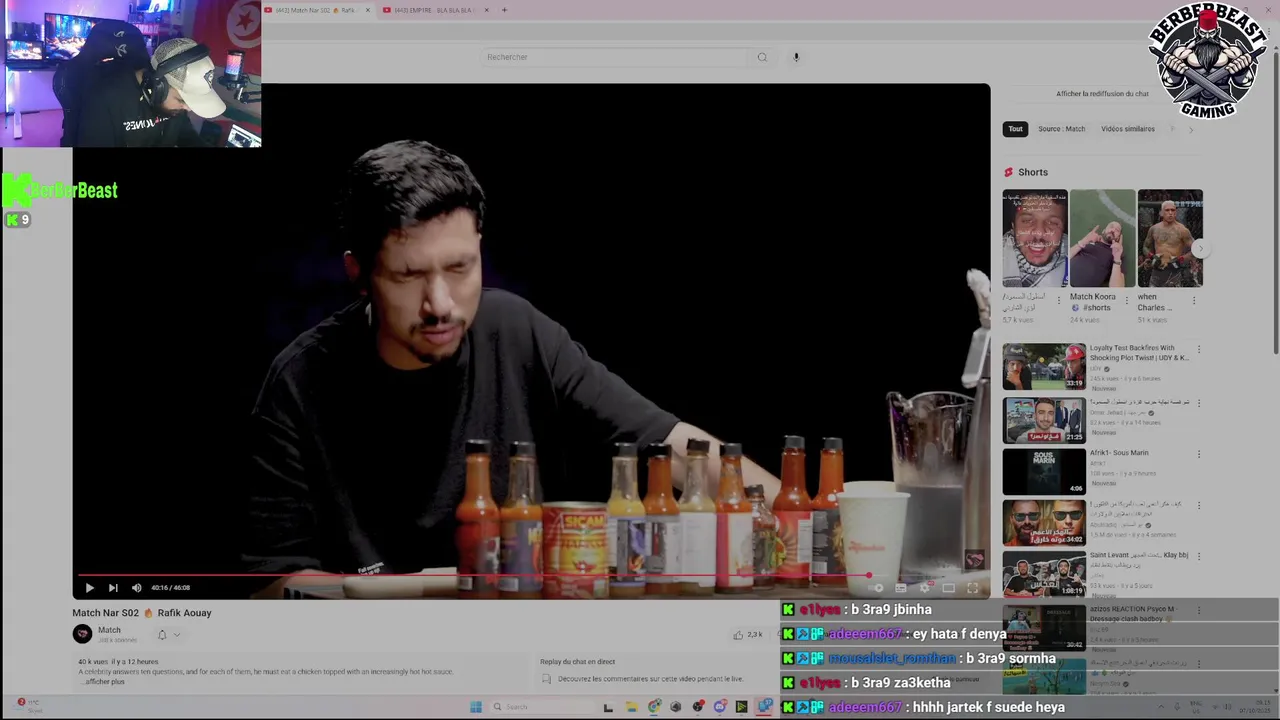Click video title Match Nar S02 Rafik Aouay
This screenshot has width=1280, height=720.
[x=142, y=613]
